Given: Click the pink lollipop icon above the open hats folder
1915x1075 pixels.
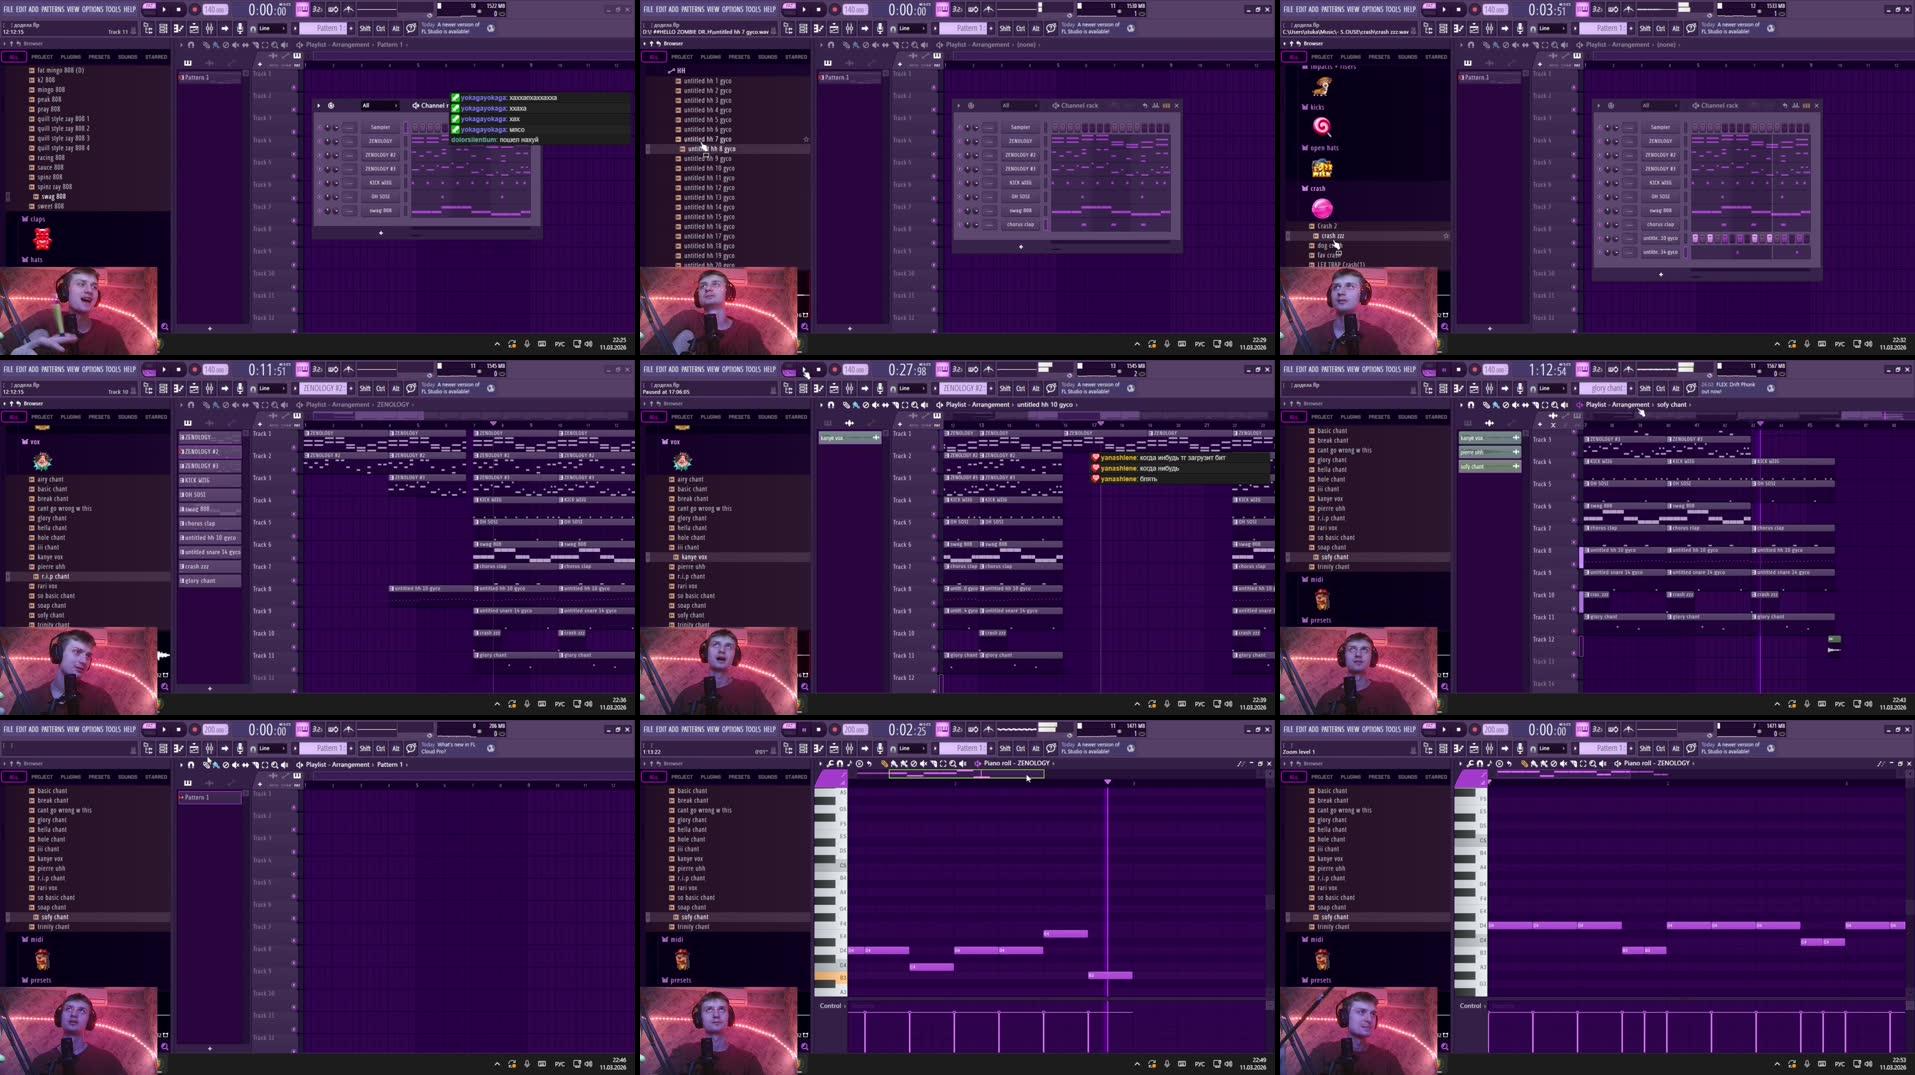Looking at the screenshot, I should [1322, 127].
